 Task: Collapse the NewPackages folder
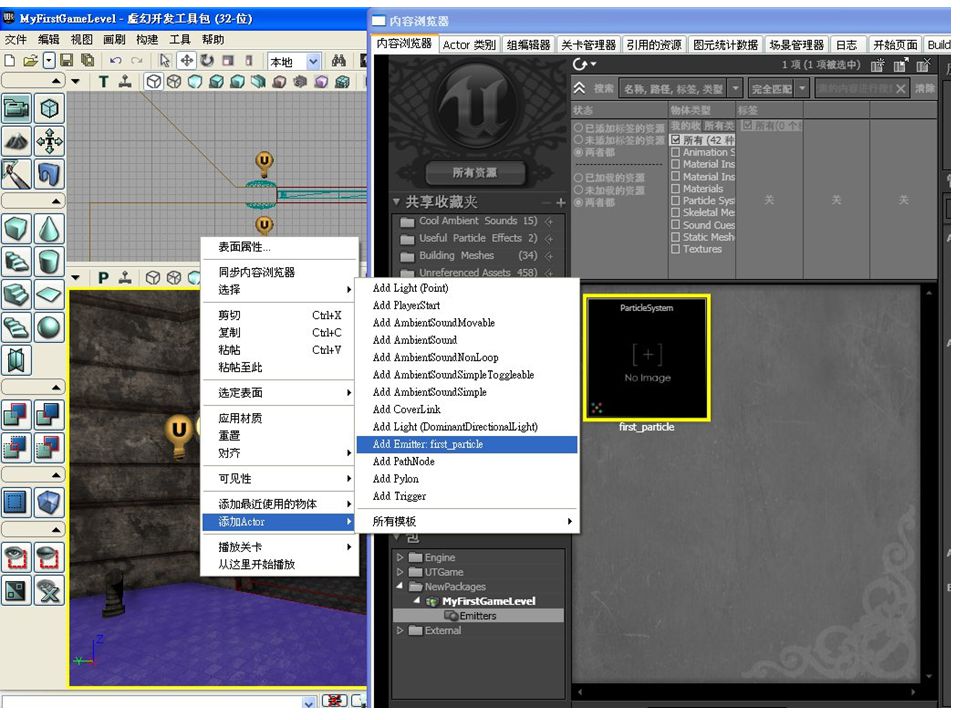400,586
